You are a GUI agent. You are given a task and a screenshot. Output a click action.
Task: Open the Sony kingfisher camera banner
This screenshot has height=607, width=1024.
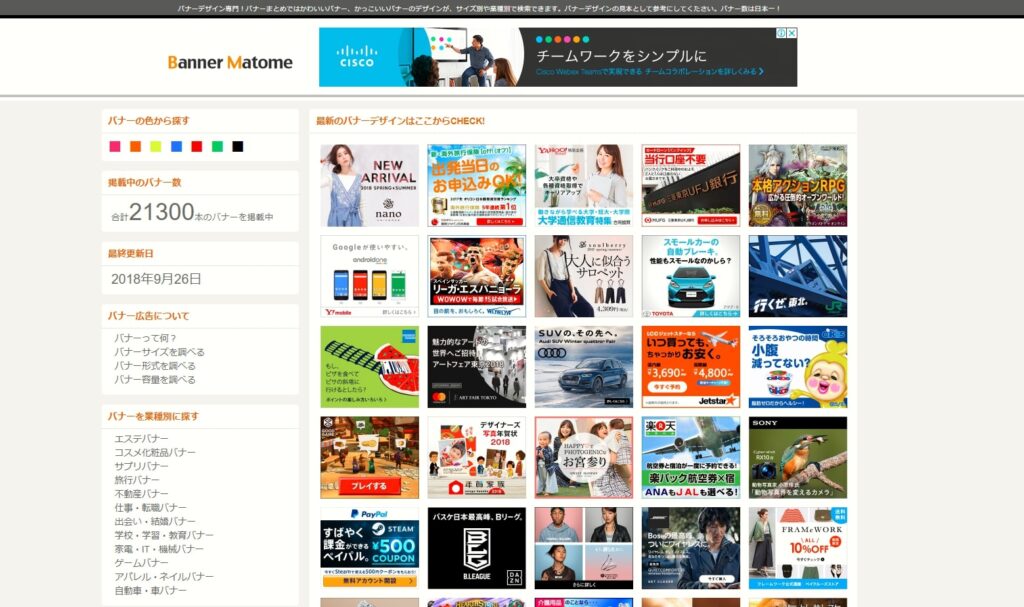click(x=798, y=457)
